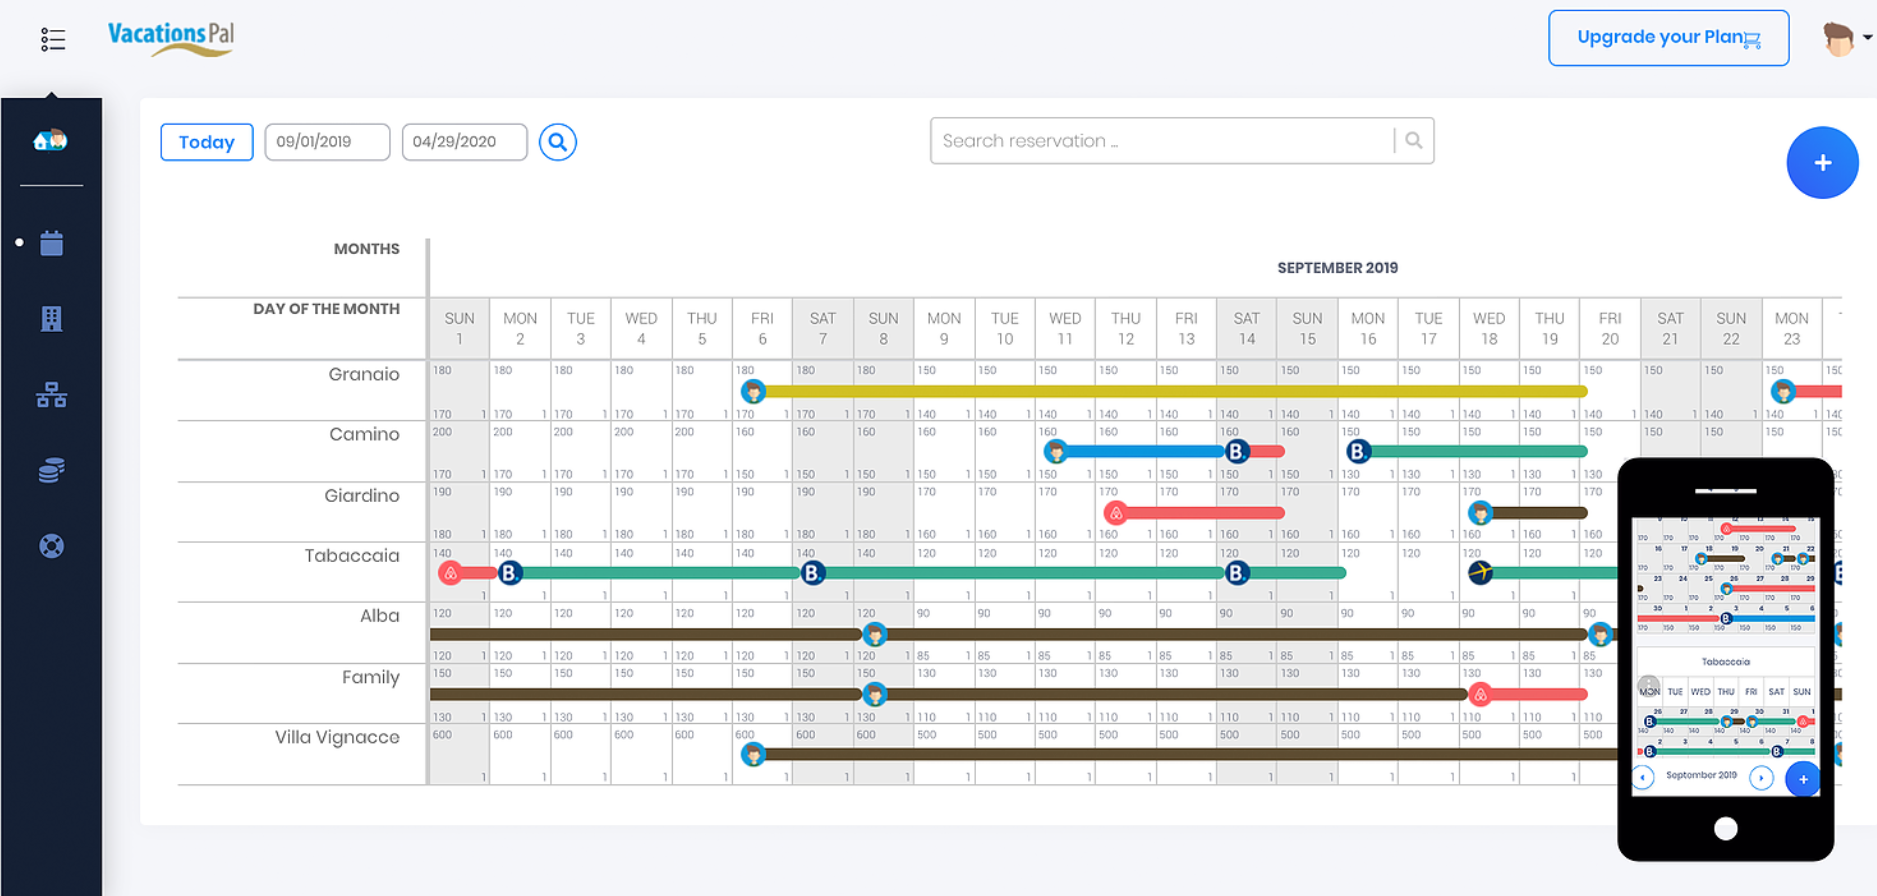
Task: Select the Villa Vignacce row label
Action: pyautogui.click(x=337, y=738)
